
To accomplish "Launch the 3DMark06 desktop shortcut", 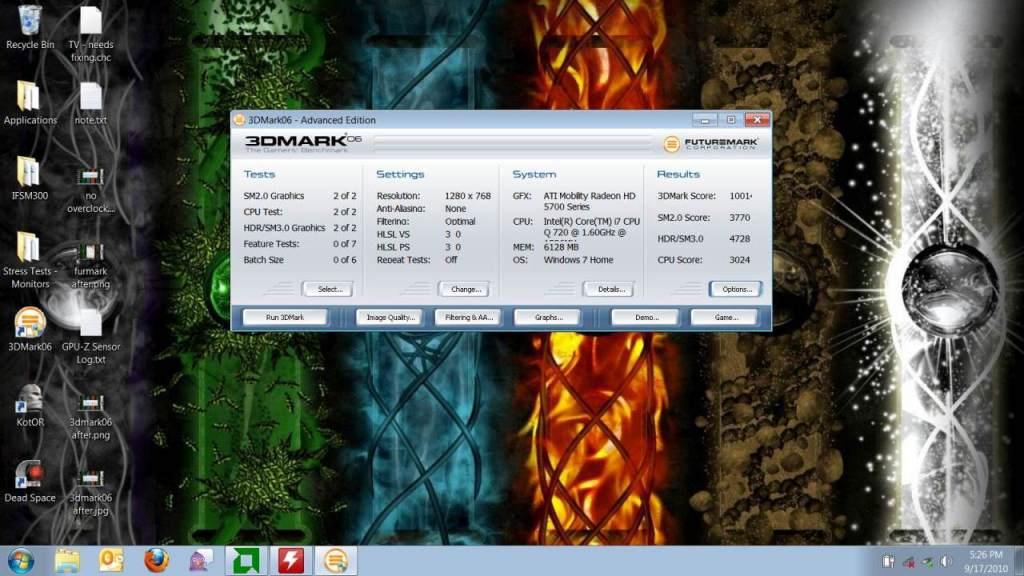I will [x=29, y=329].
